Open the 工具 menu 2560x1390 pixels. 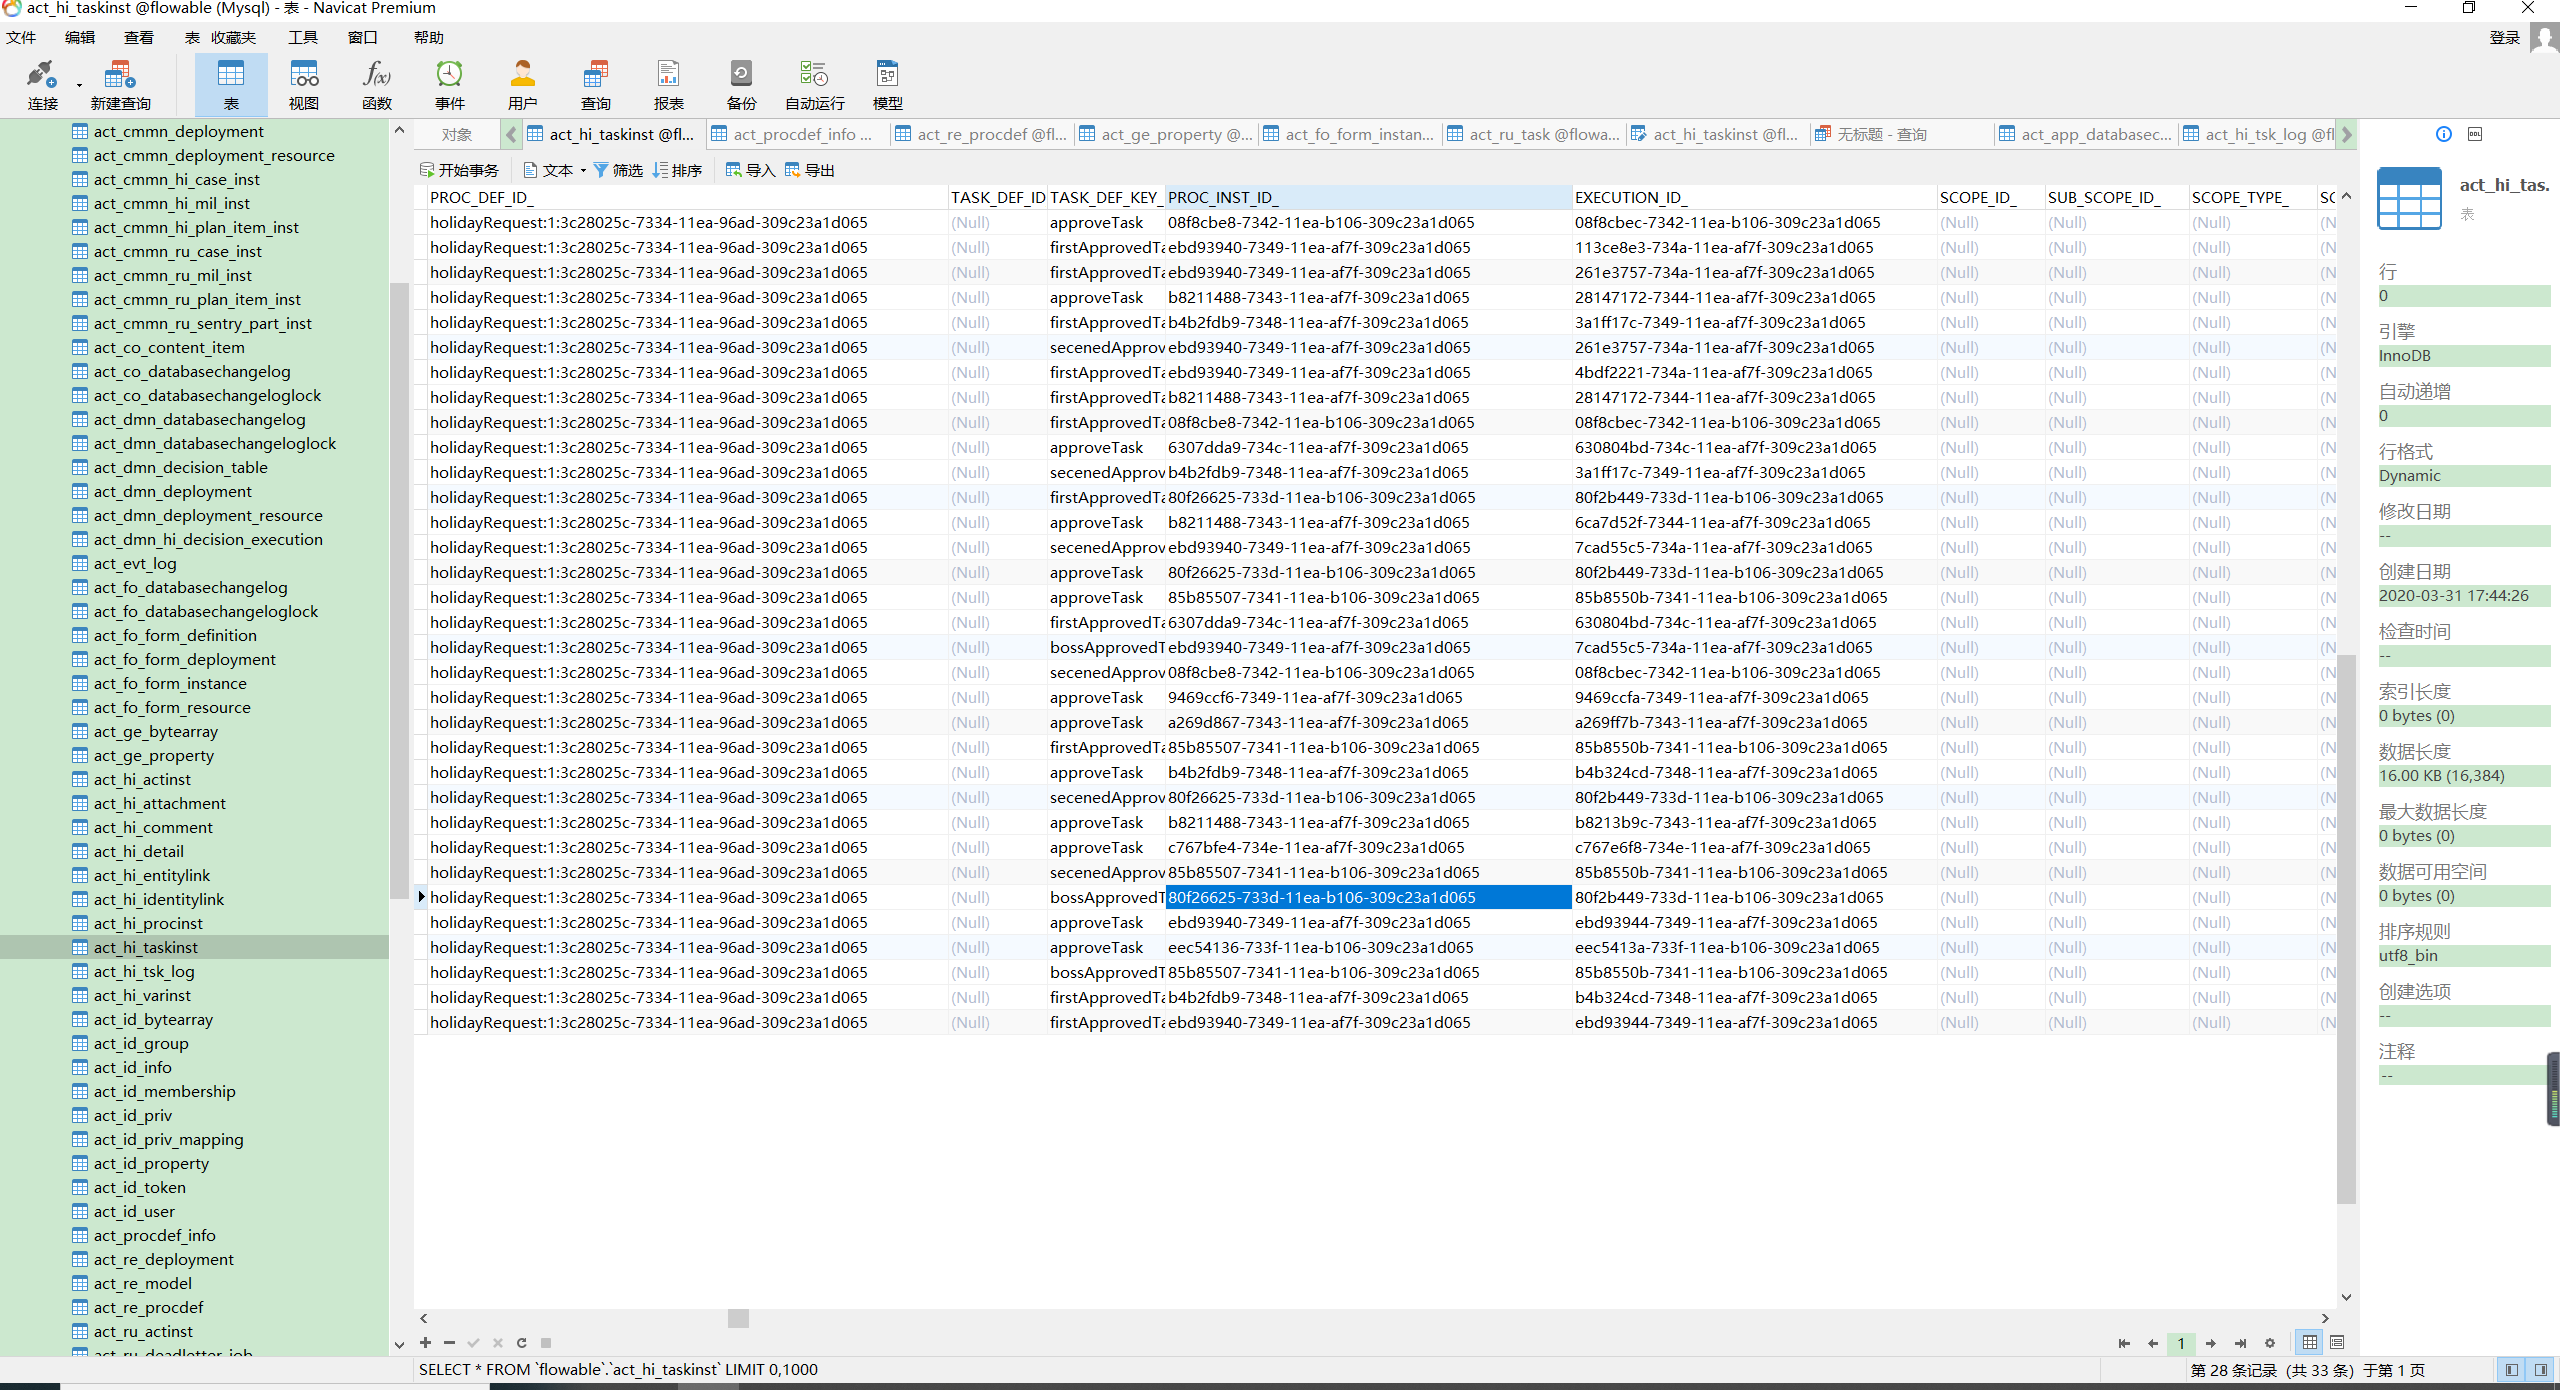pos(301,37)
